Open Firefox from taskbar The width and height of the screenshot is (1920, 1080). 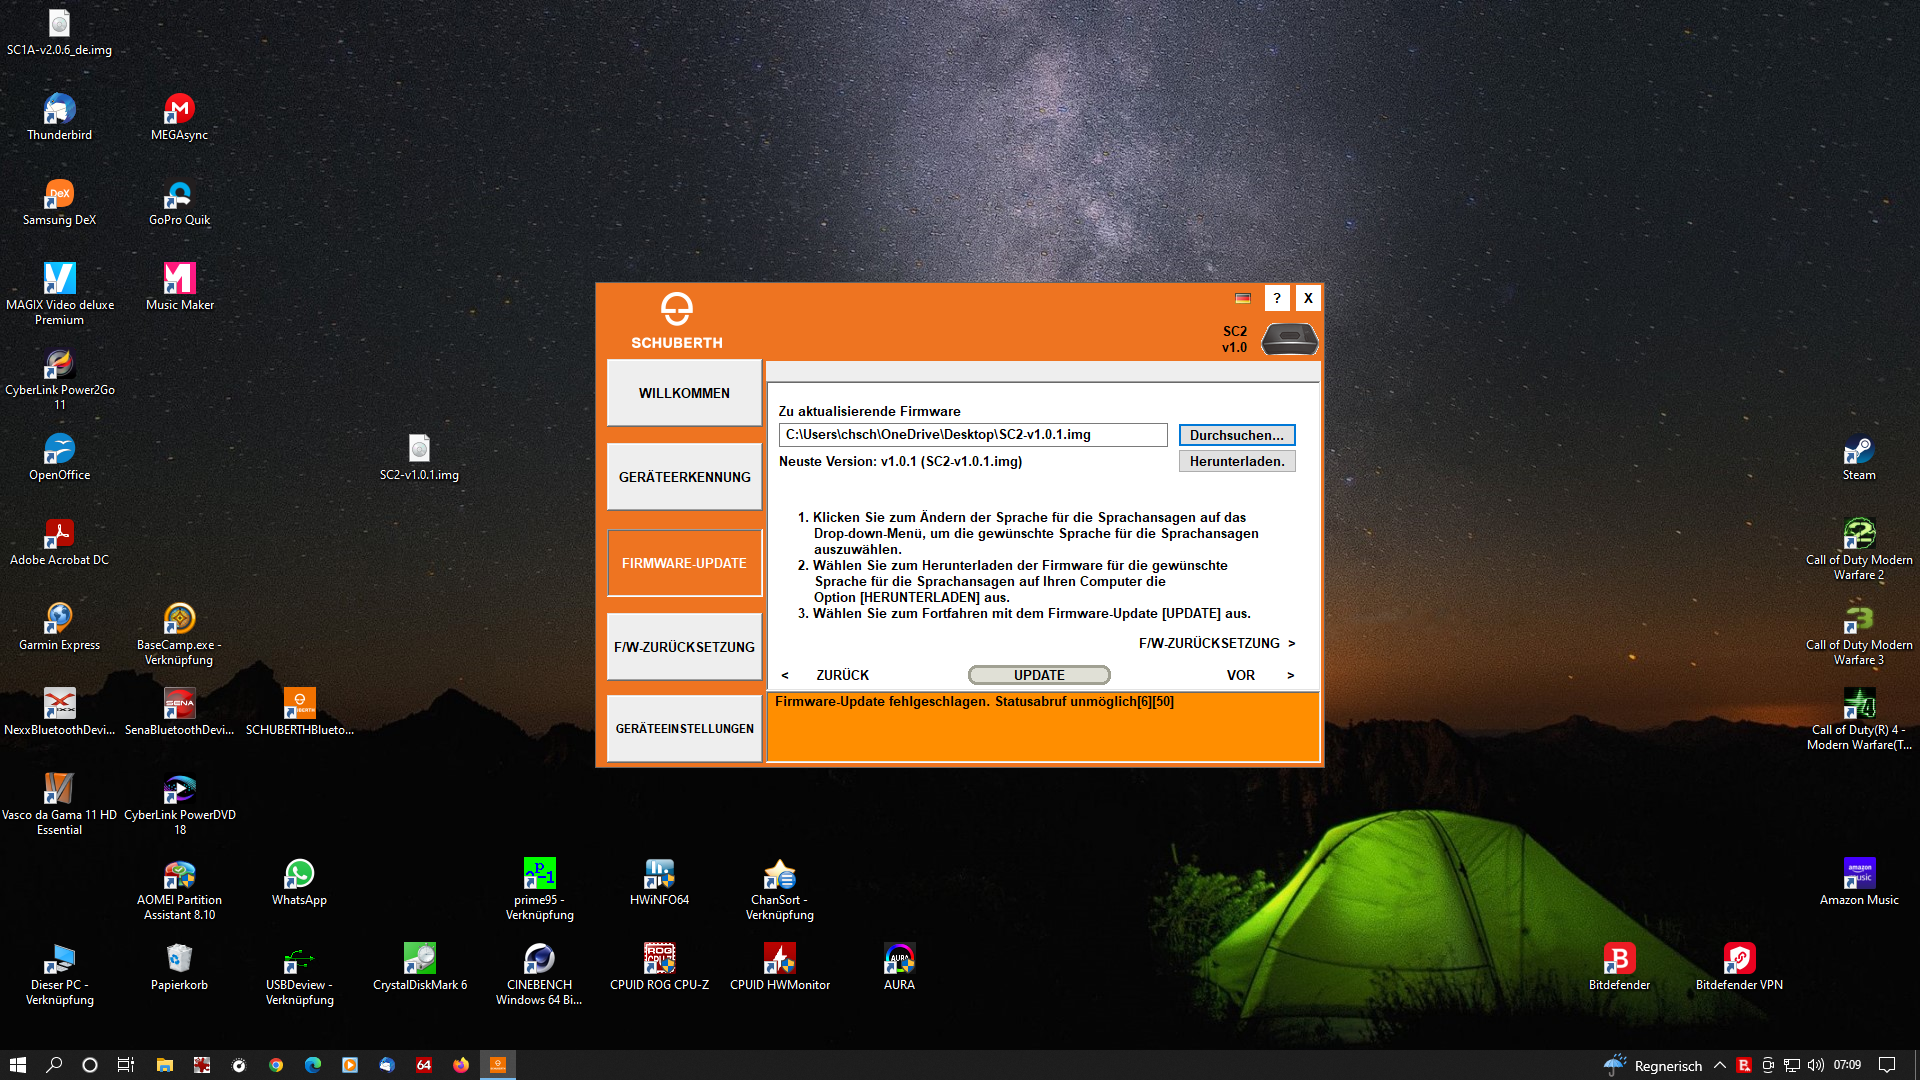(460, 1065)
